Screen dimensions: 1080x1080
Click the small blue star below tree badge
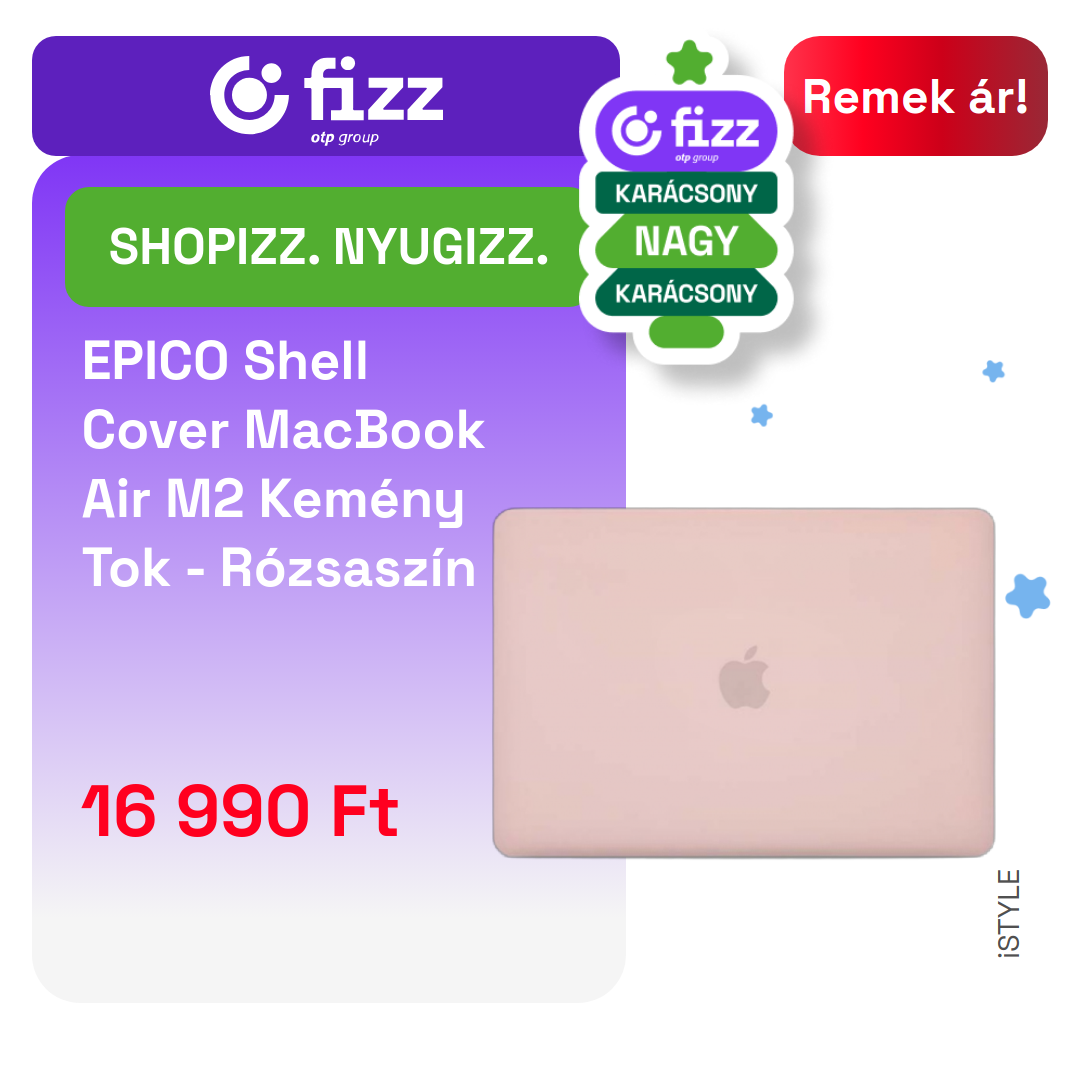tap(762, 415)
